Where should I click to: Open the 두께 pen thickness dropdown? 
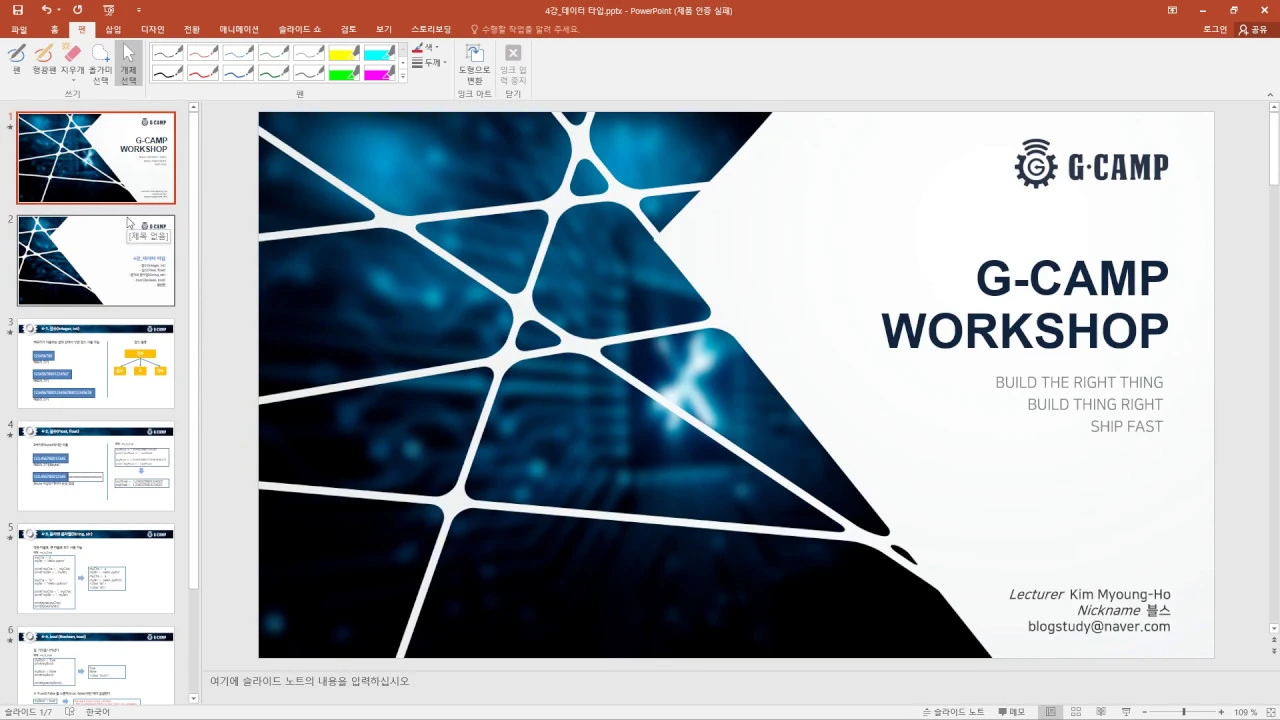point(430,62)
